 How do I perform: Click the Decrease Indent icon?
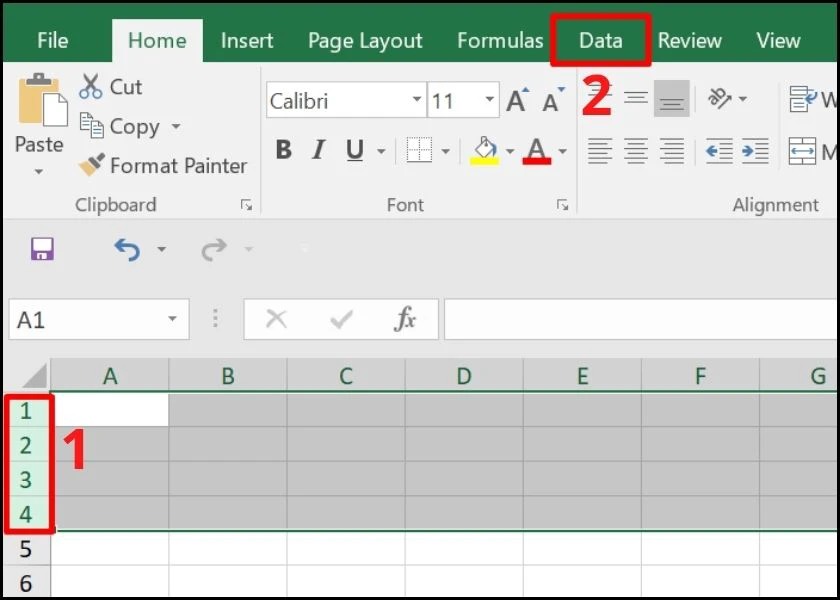(x=719, y=151)
